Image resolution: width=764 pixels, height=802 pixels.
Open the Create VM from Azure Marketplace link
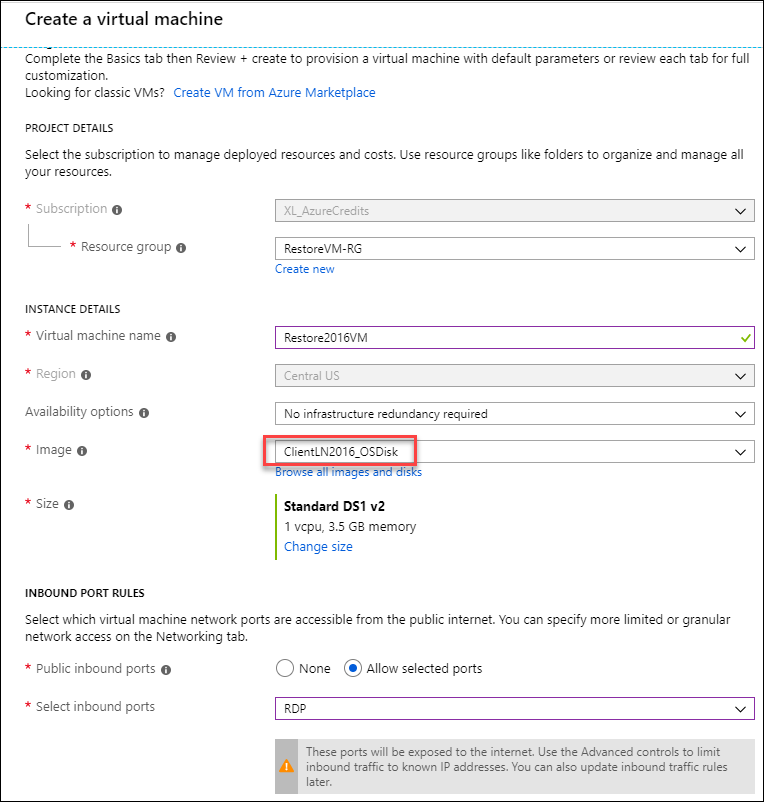pyautogui.click(x=274, y=93)
